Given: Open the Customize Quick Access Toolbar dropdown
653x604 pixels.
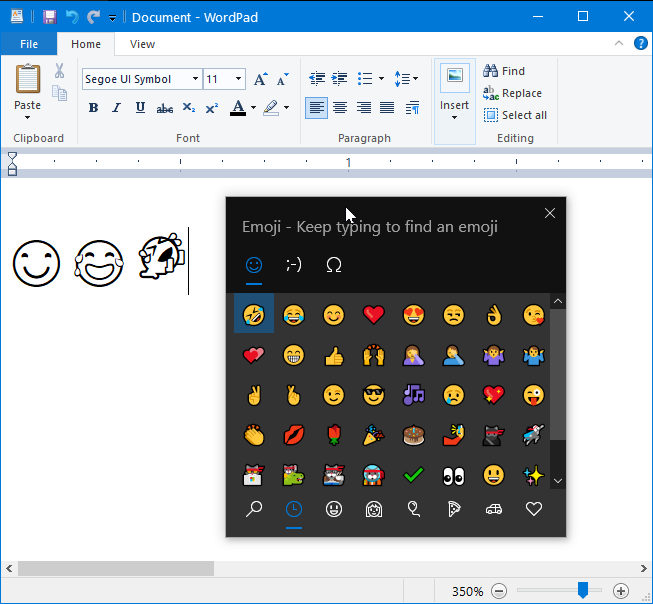Looking at the screenshot, I should pos(112,18).
